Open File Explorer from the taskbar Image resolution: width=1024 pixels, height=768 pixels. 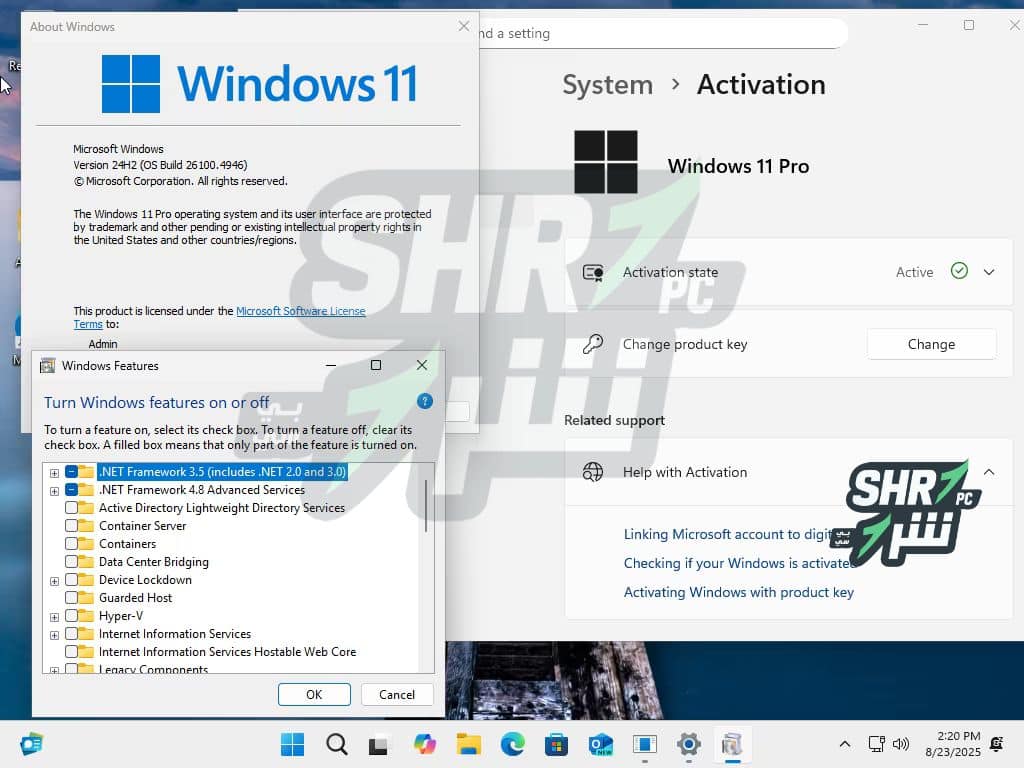(x=468, y=744)
